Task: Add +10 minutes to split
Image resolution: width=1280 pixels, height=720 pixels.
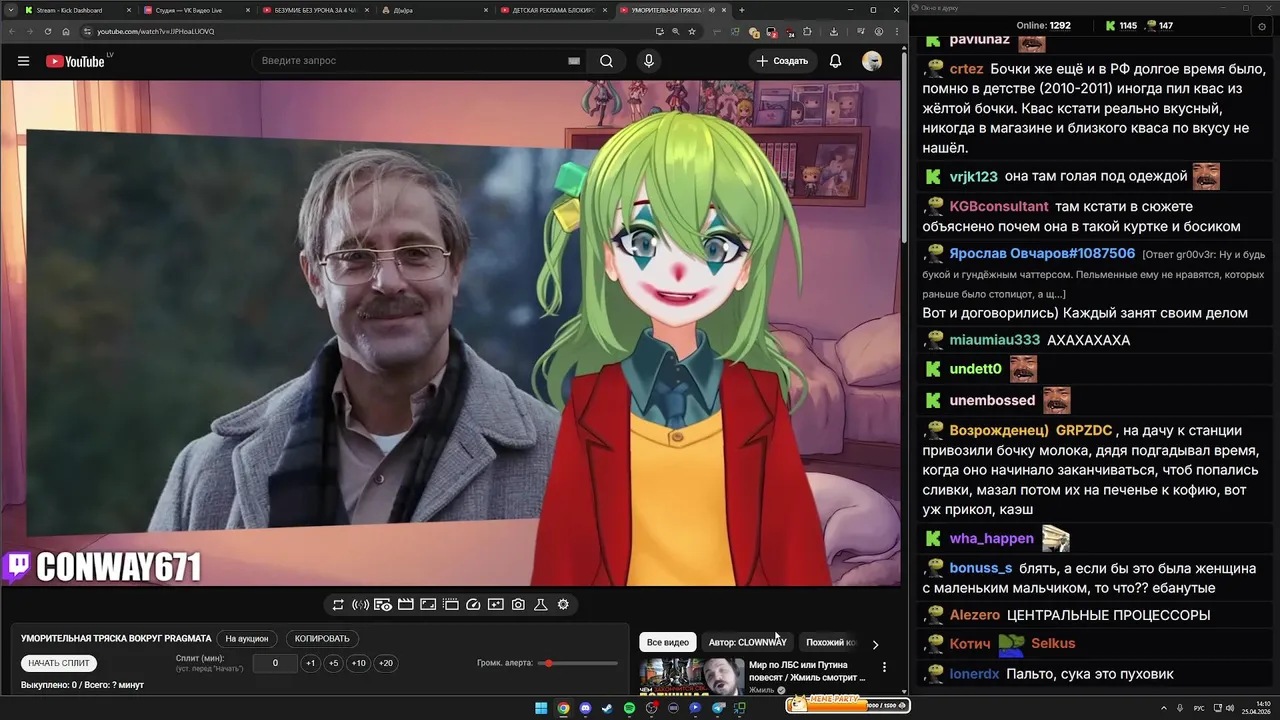Action: (x=358, y=663)
